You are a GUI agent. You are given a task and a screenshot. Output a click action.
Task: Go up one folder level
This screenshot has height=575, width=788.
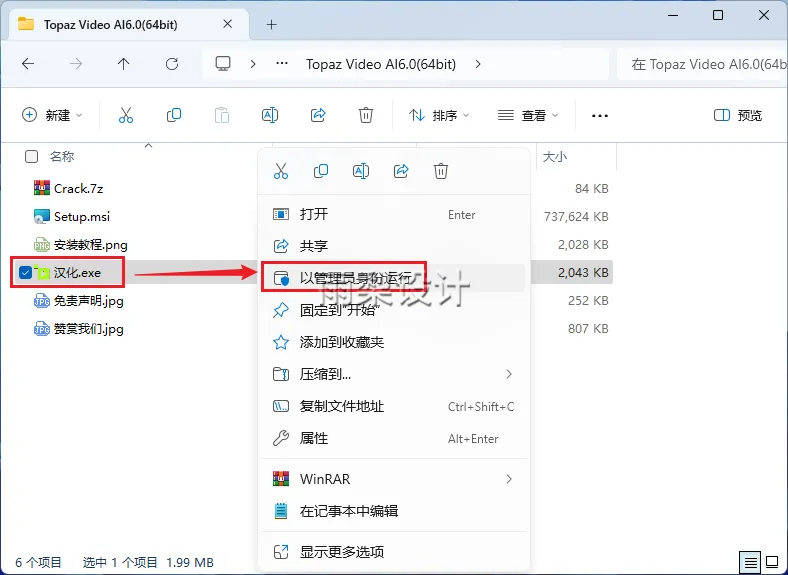tap(124, 64)
